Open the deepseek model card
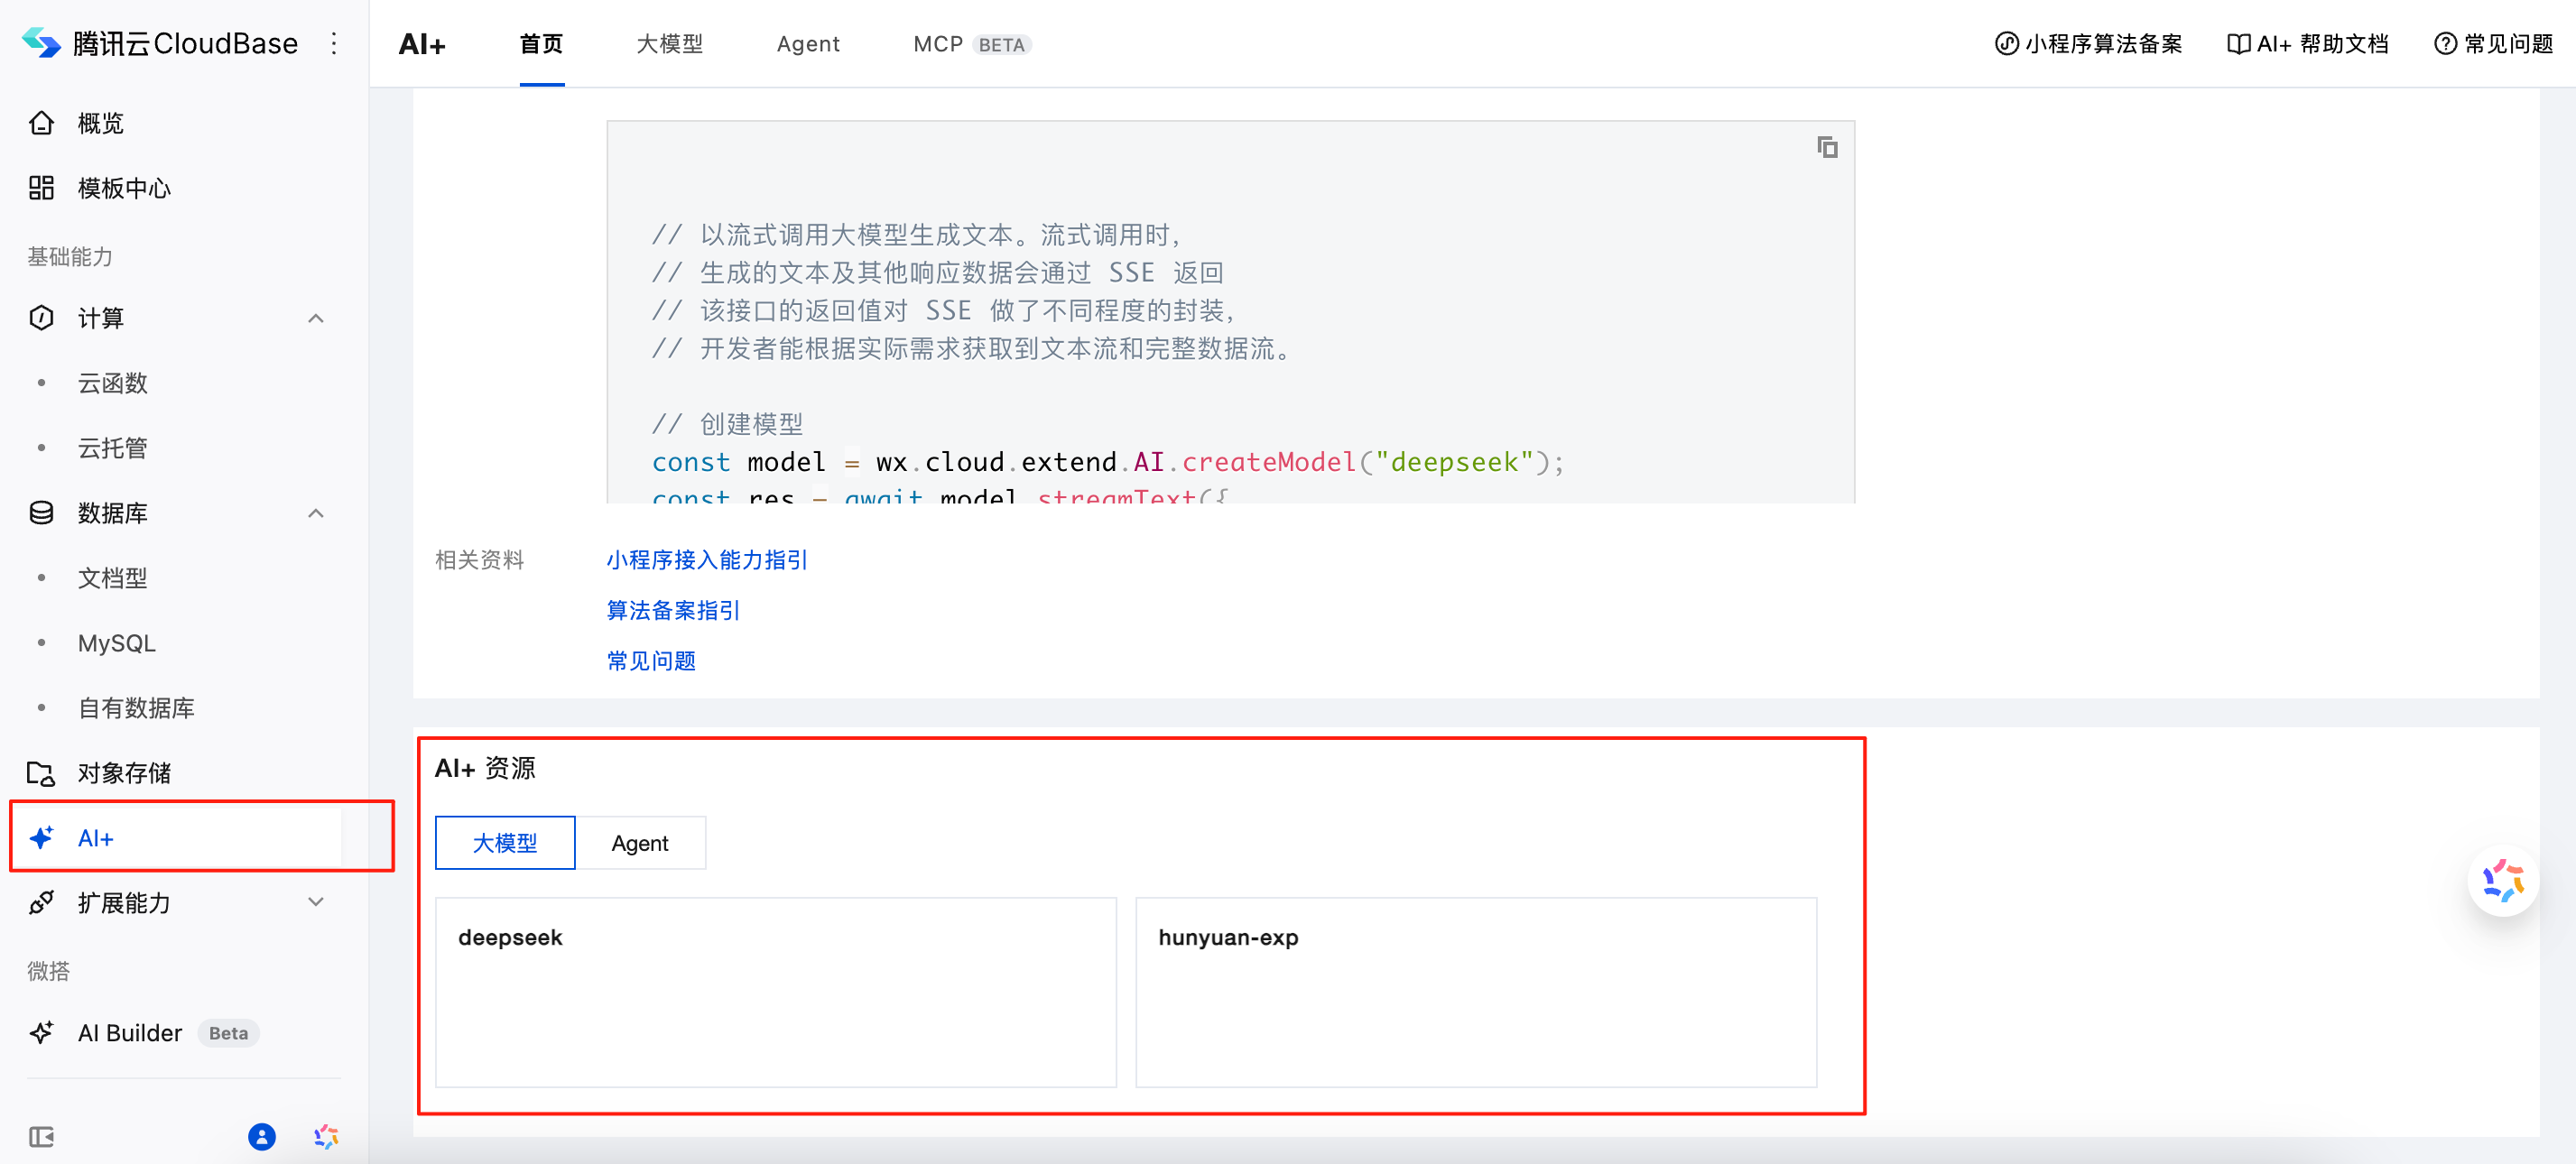 [776, 992]
